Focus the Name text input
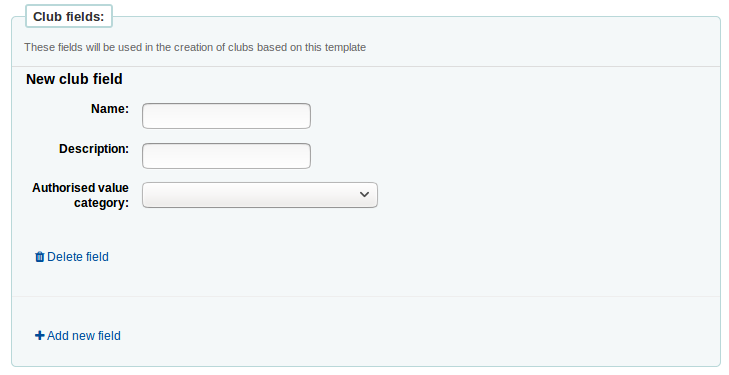The image size is (729, 375). (x=226, y=116)
